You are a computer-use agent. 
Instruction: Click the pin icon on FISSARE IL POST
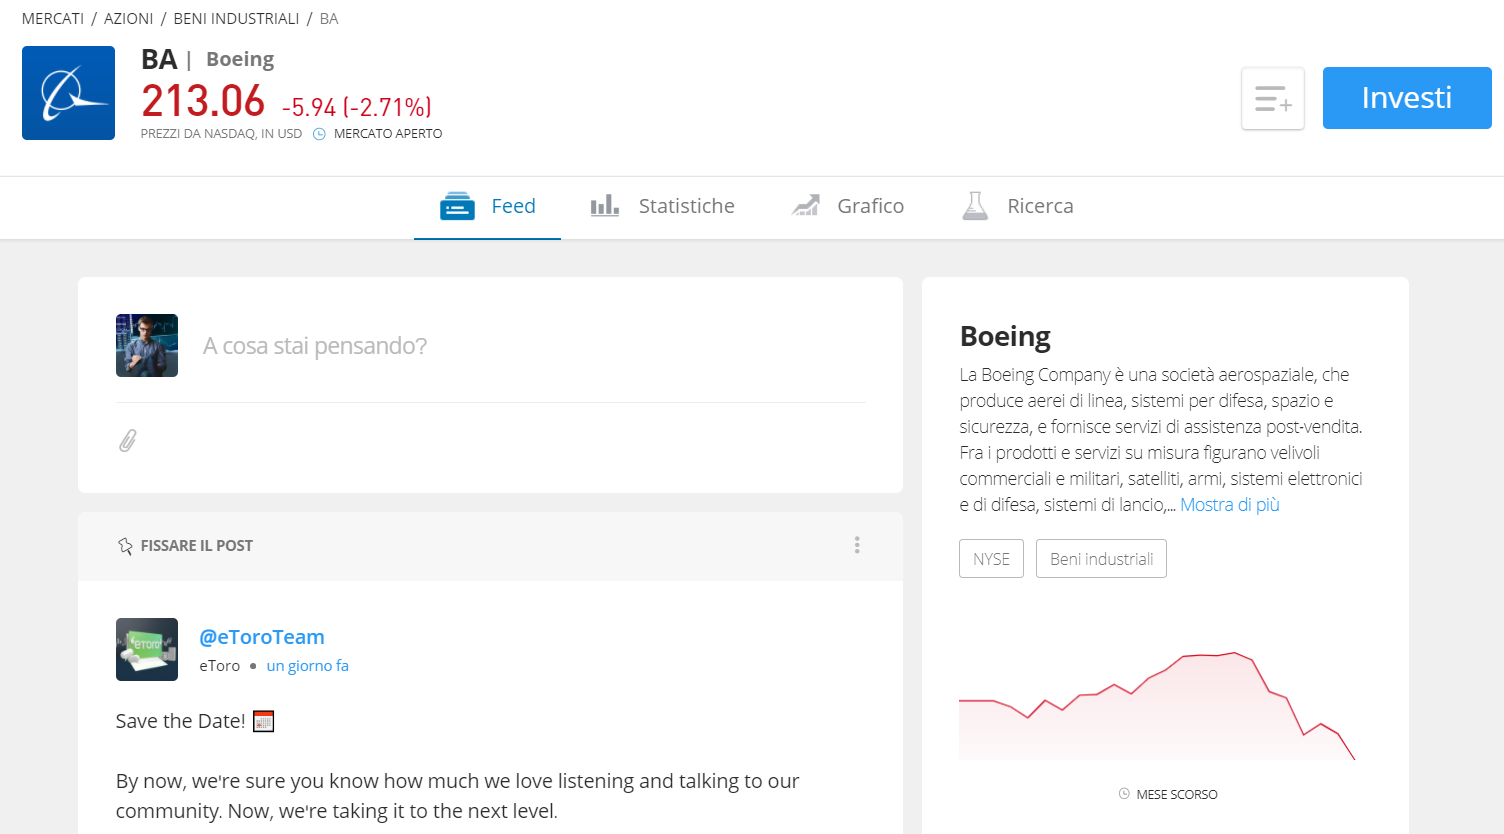125,546
